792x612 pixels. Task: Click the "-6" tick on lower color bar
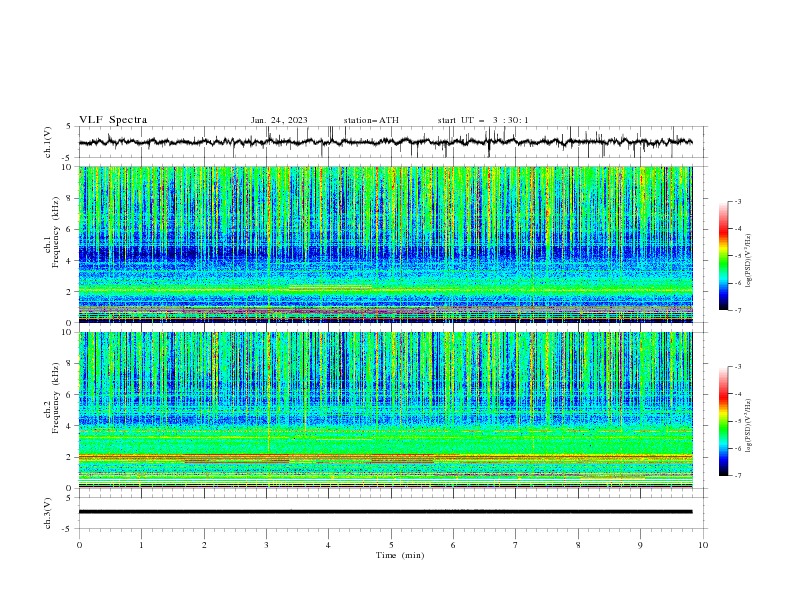(x=738, y=448)
